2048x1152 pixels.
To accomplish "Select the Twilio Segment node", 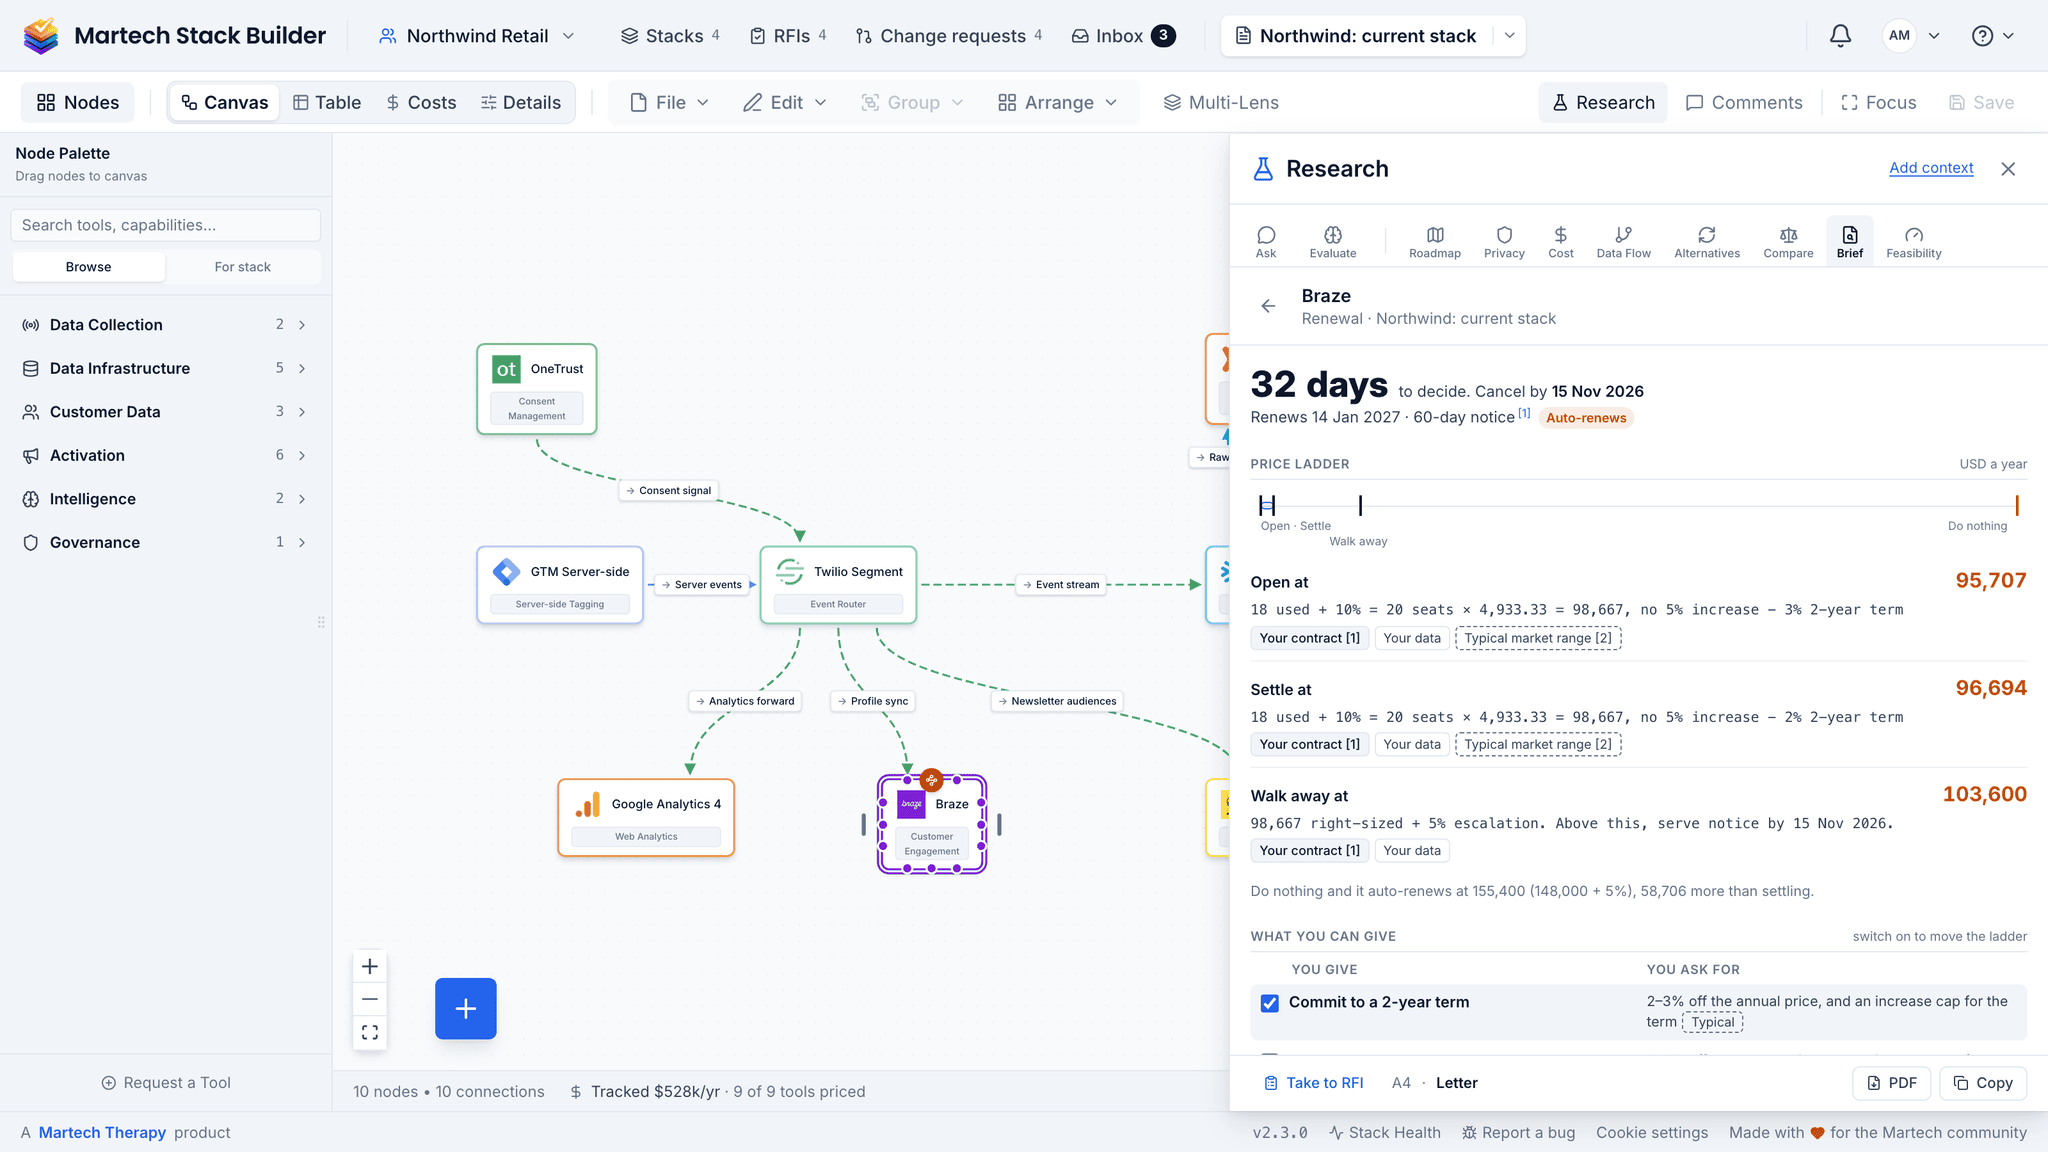I will [838, 585].
